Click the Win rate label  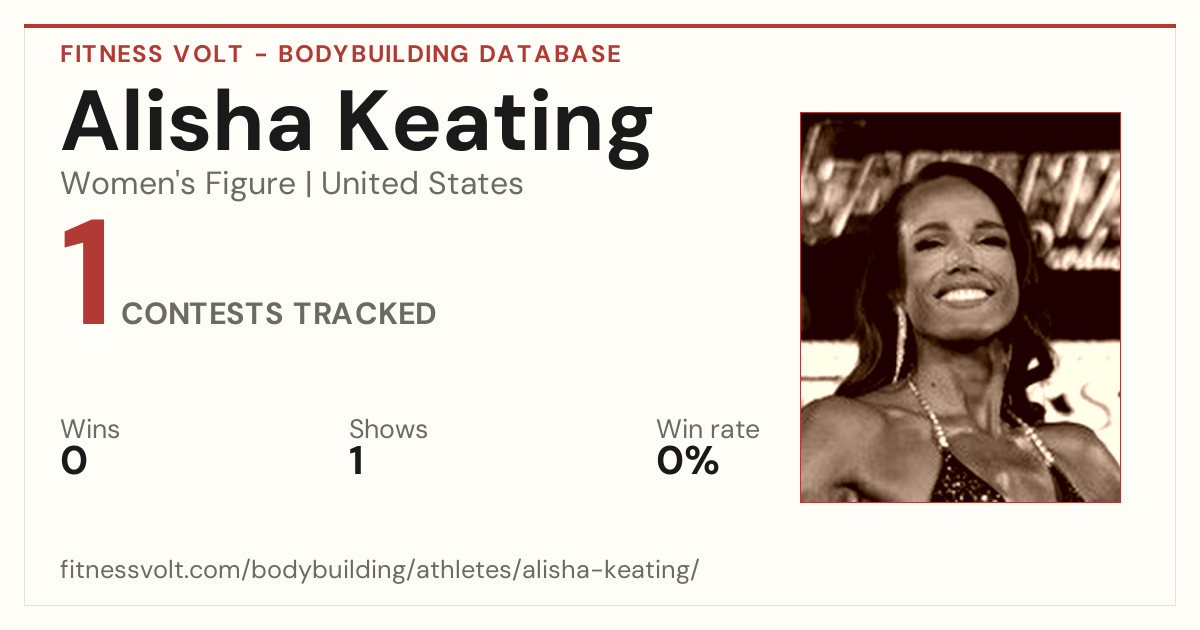[x=708, y=429]
